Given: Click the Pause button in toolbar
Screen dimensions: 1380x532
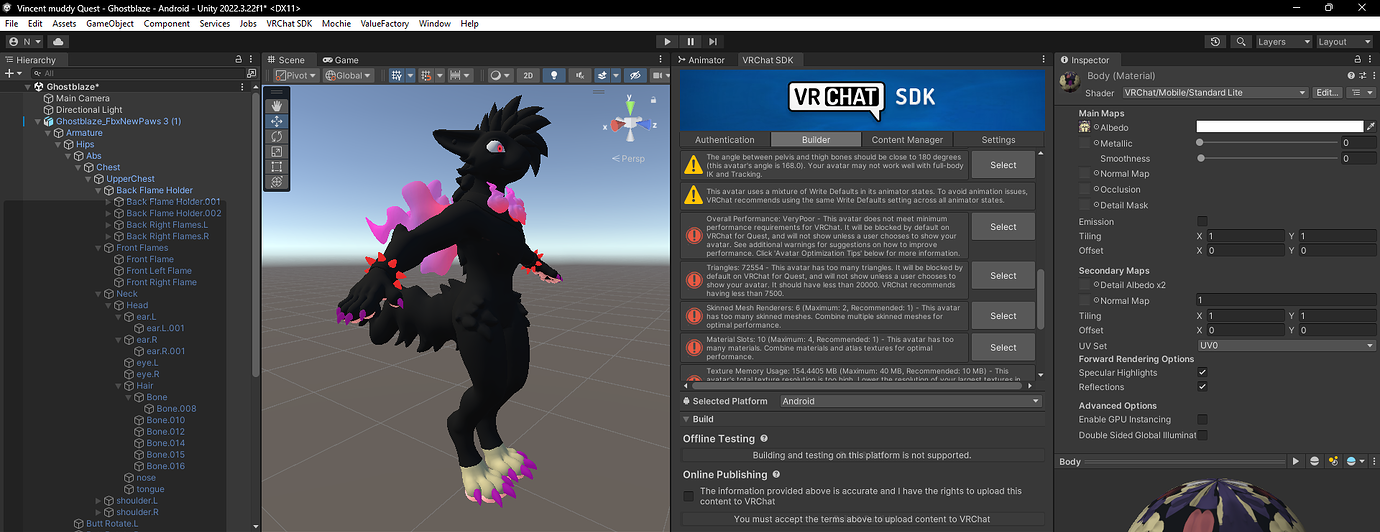Looking at the screenshot, I should (x=690, y=42).
